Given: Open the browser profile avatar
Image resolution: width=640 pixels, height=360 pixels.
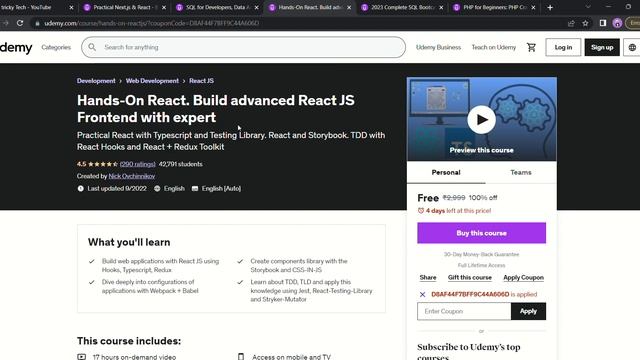Looking at the screenshot, I should point(617,23).
